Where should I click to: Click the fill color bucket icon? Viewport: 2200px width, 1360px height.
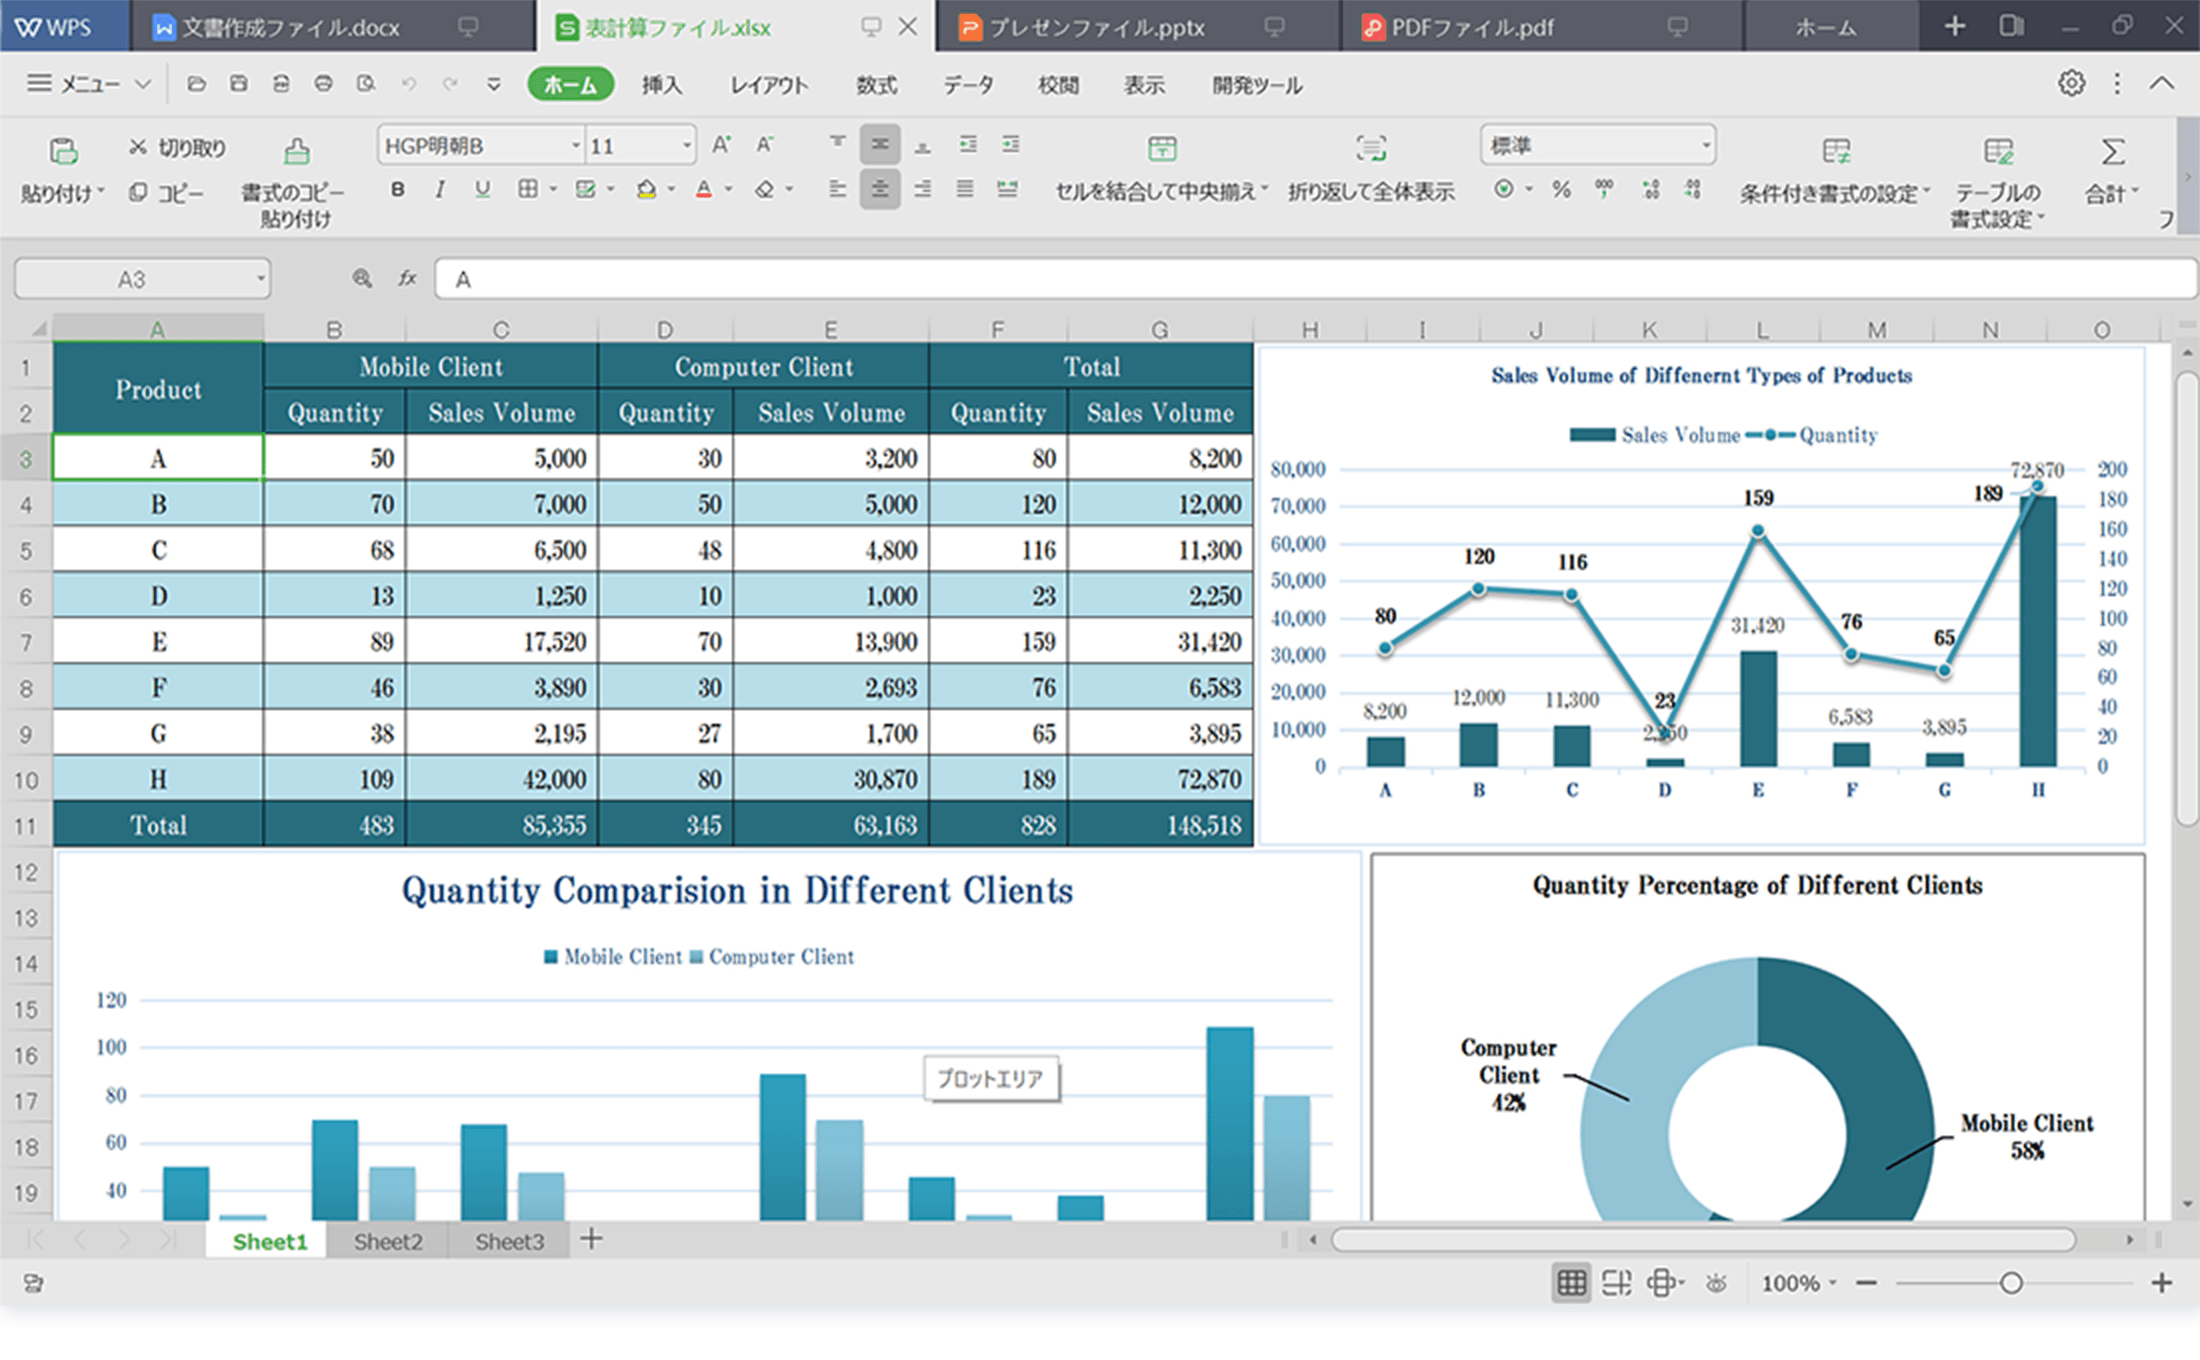[x=646, y=189]
